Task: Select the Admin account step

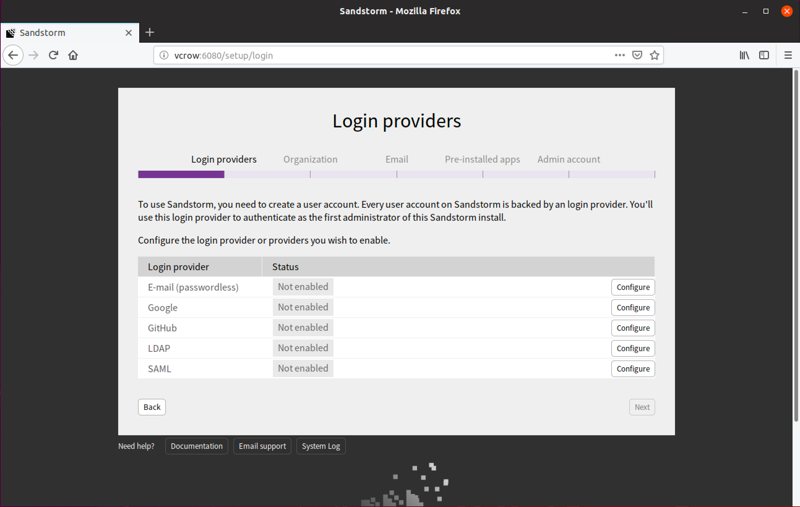Action: coord(568,159)
